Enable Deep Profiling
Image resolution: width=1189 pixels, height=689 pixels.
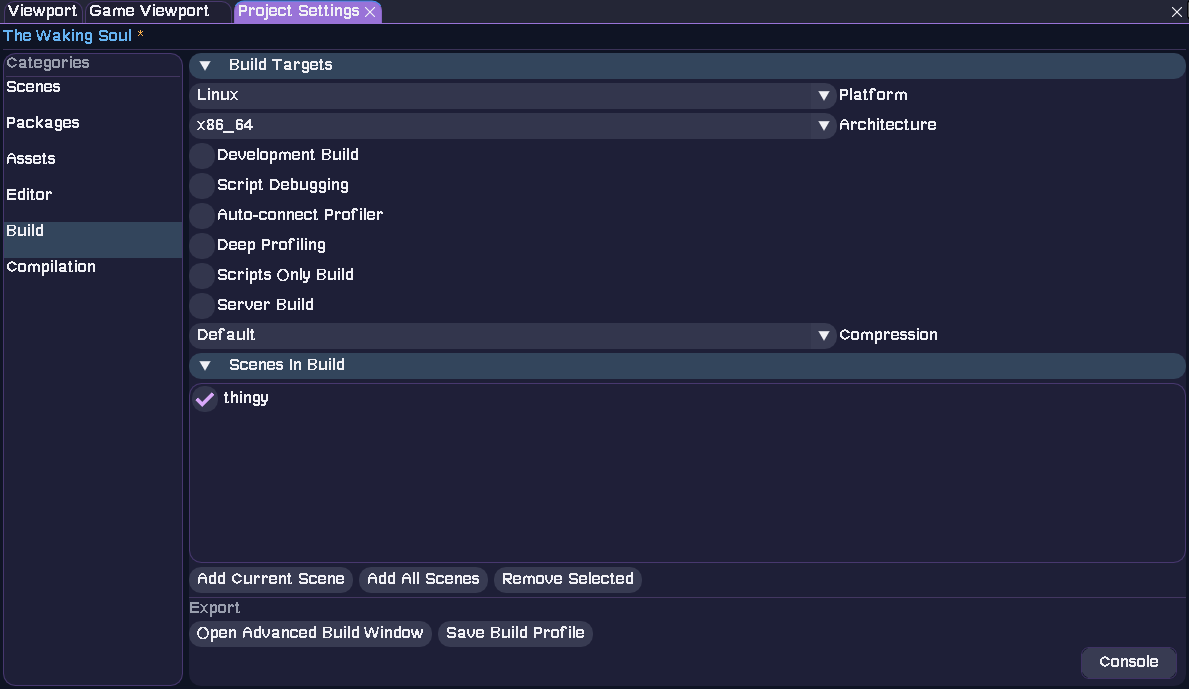201,245
